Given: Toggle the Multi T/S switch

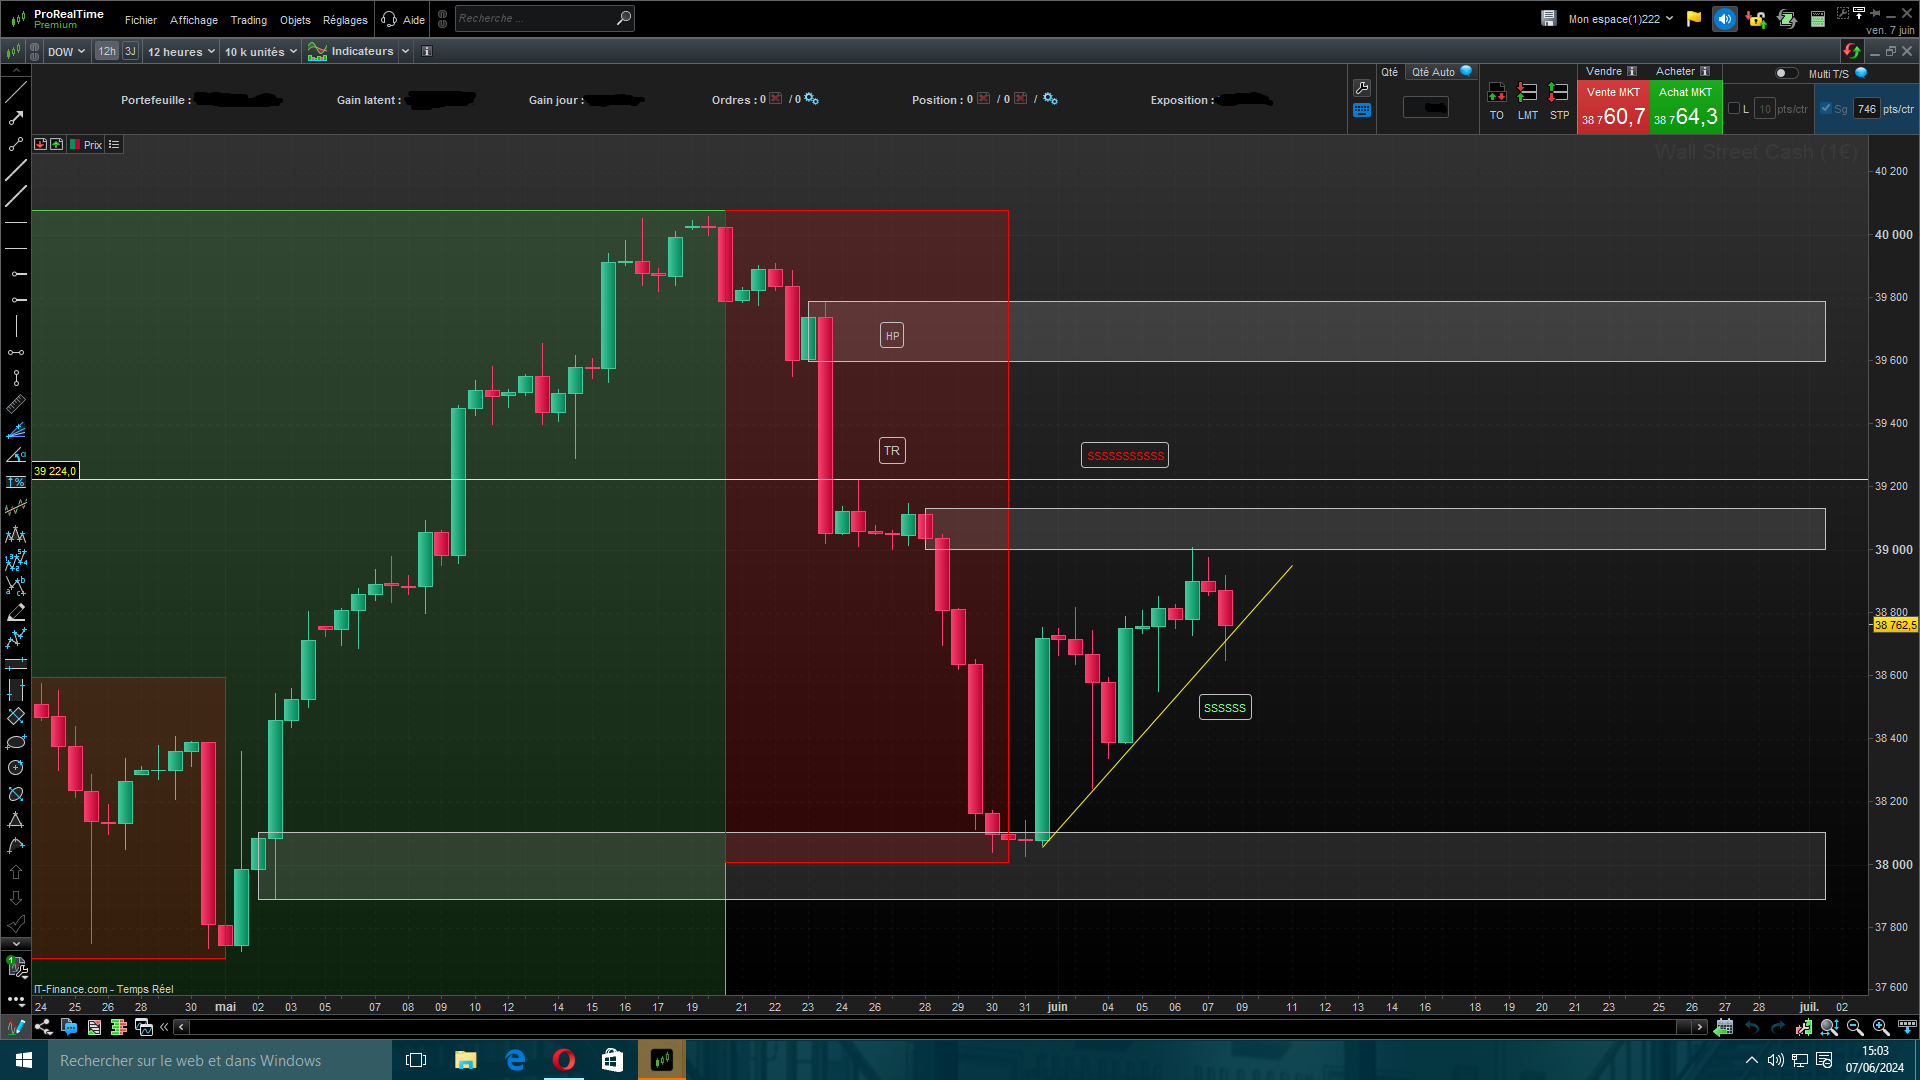Looking at the screenshot, I should tap(1785, 73).
